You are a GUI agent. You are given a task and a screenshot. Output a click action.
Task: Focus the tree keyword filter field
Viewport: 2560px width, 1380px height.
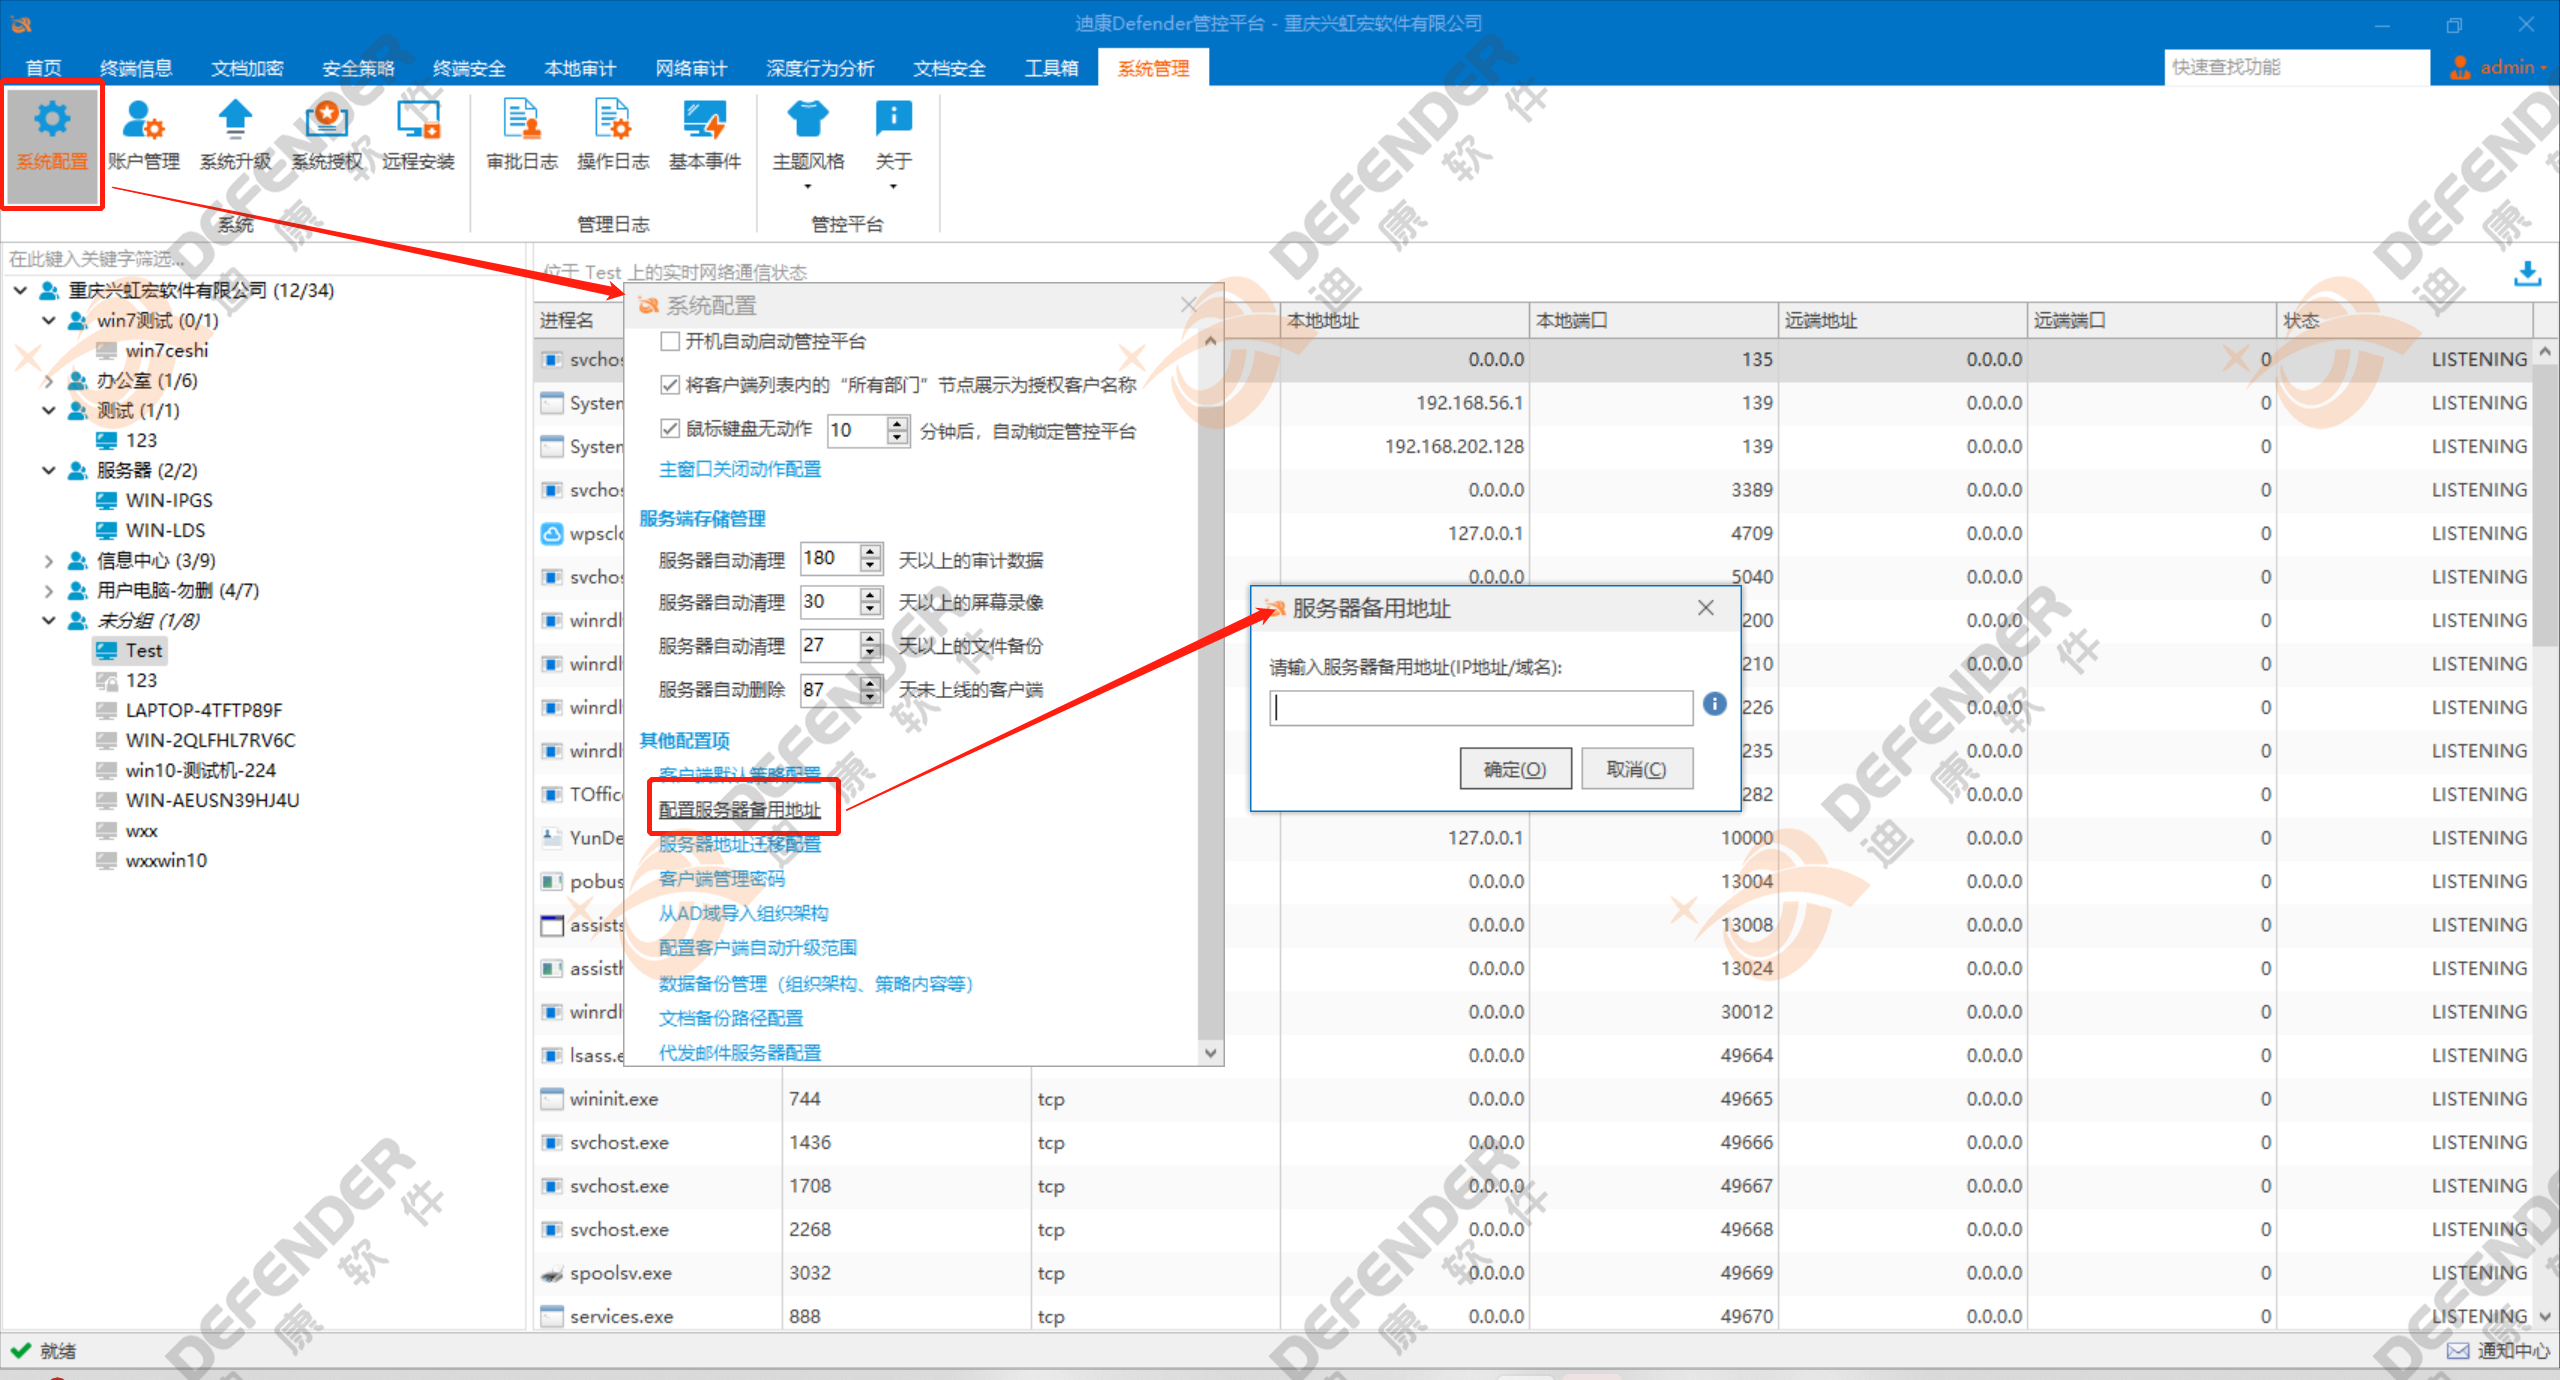pyautogui.click(x=265, y=259)
